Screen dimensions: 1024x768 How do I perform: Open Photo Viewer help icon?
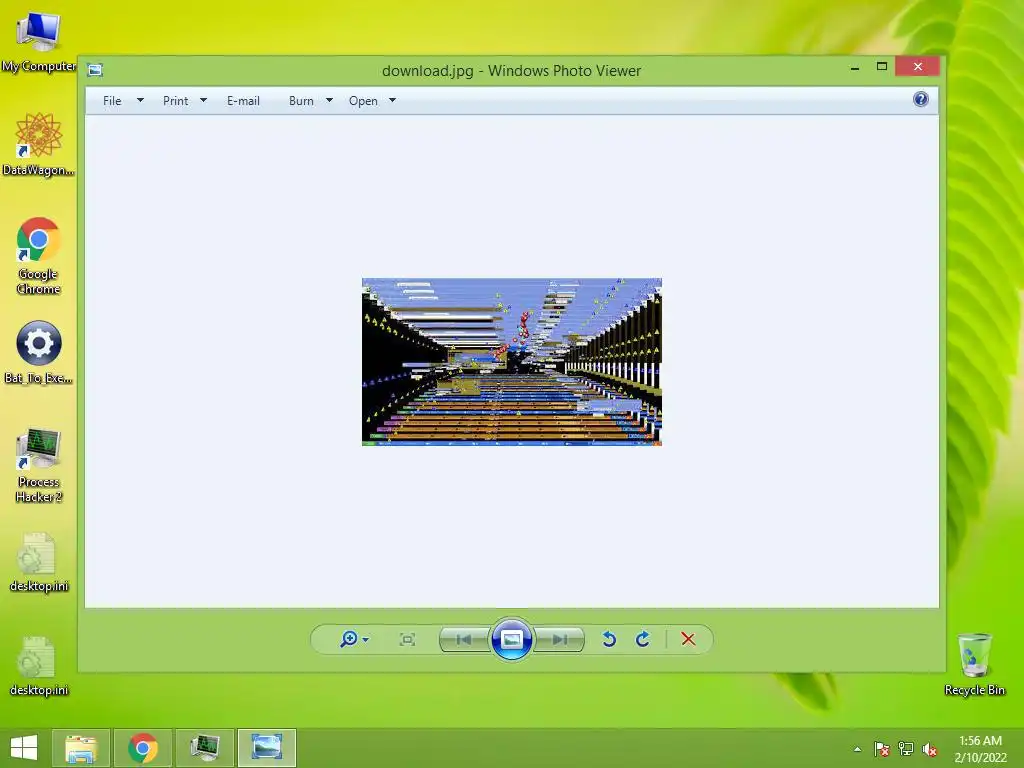coord(921,99)
